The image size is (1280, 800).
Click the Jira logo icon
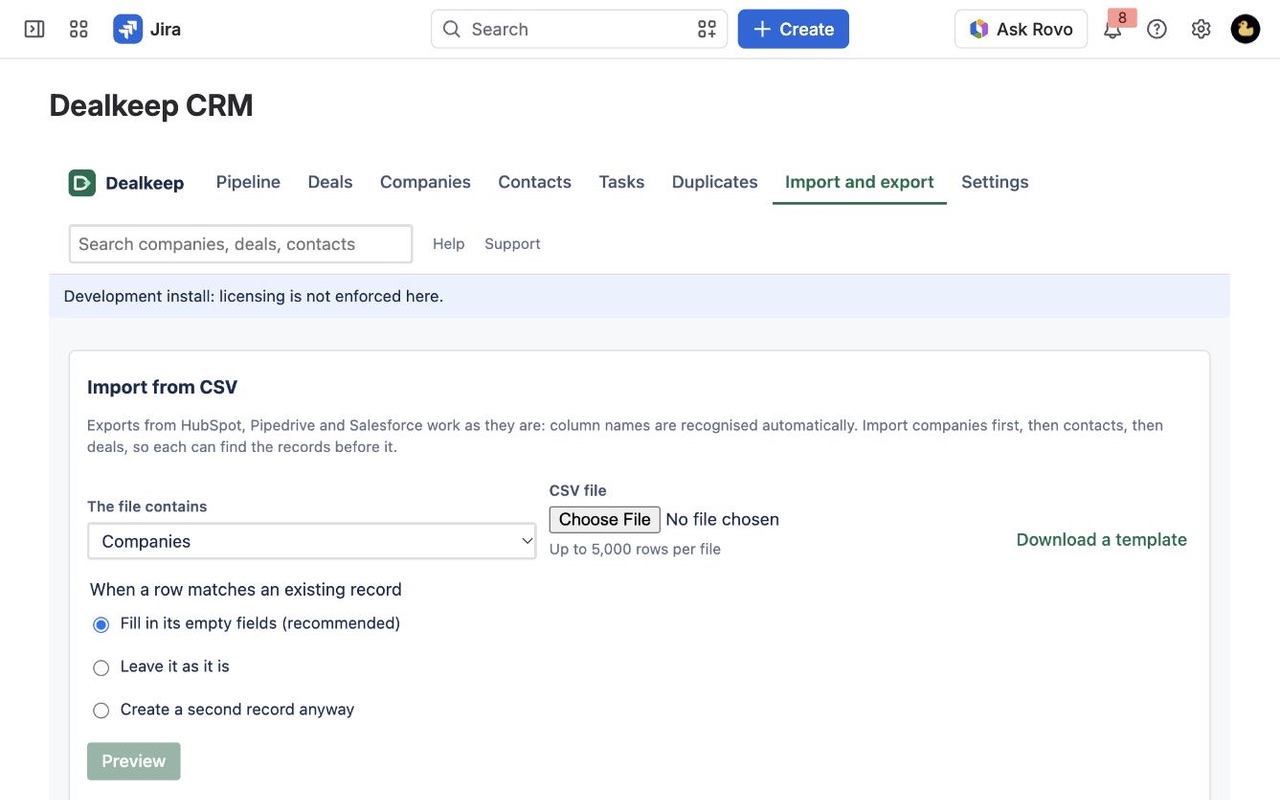click(127, 29)
